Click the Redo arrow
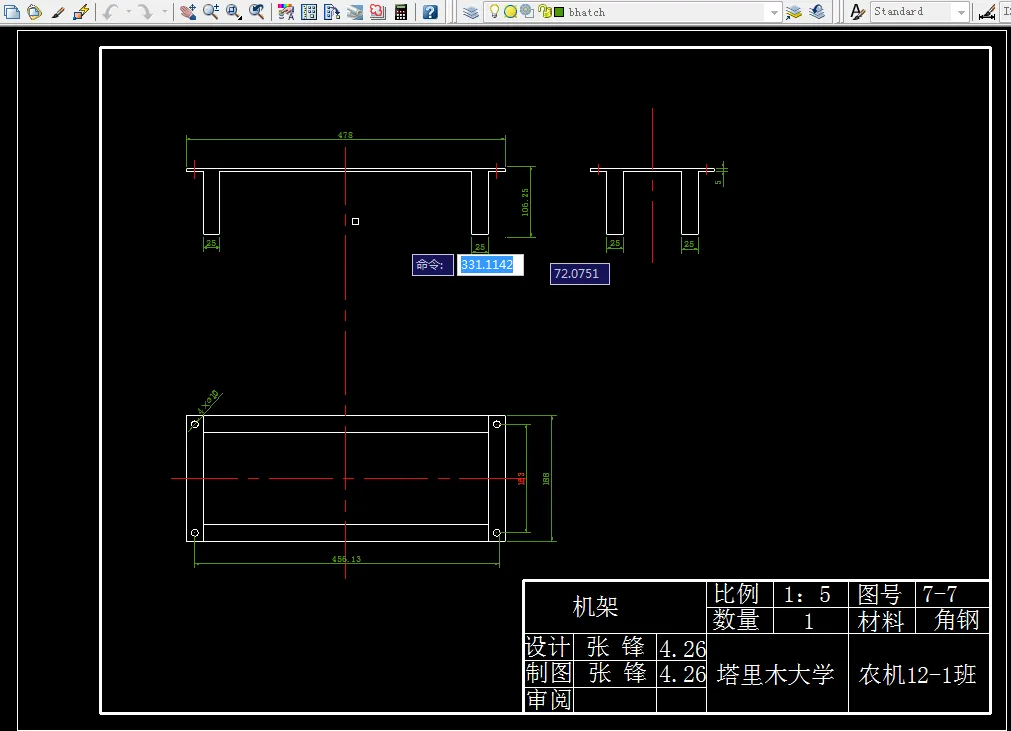This screenshot has width=1011, height=731. (146, 12)
